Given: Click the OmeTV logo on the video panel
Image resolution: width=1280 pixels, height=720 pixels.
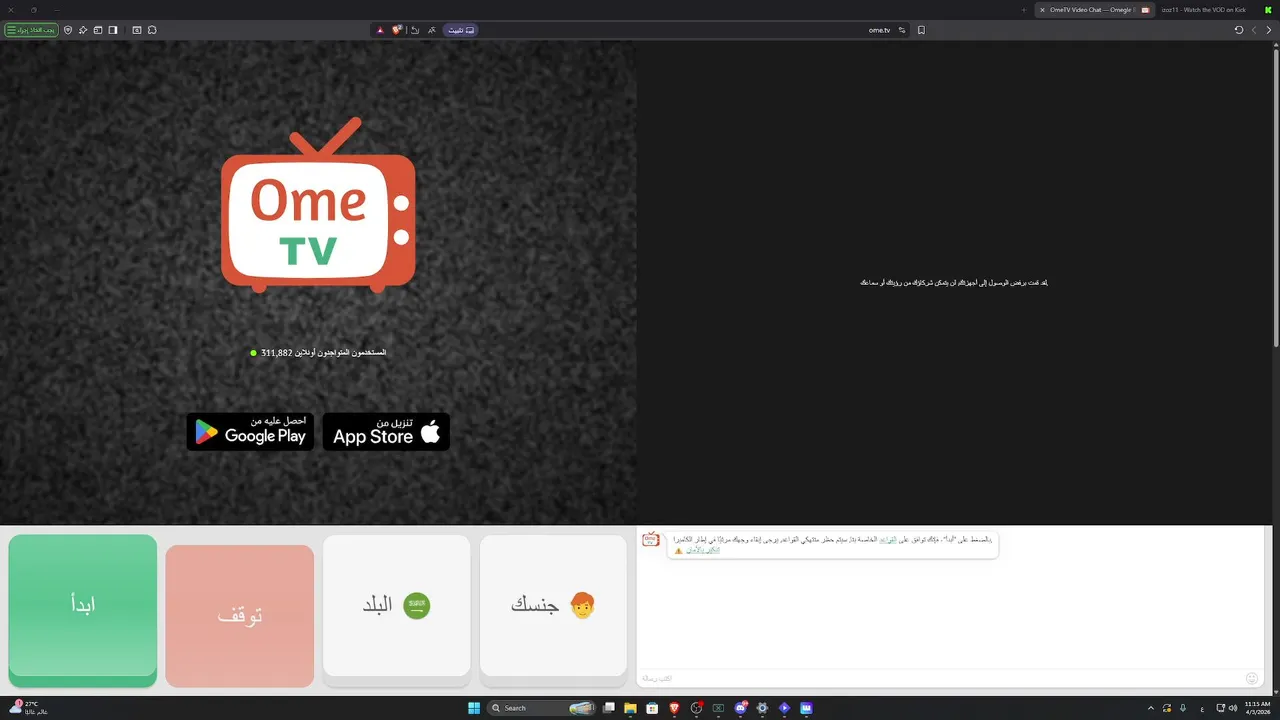Looking at the screenshot, I should click(x=318, y=205).
